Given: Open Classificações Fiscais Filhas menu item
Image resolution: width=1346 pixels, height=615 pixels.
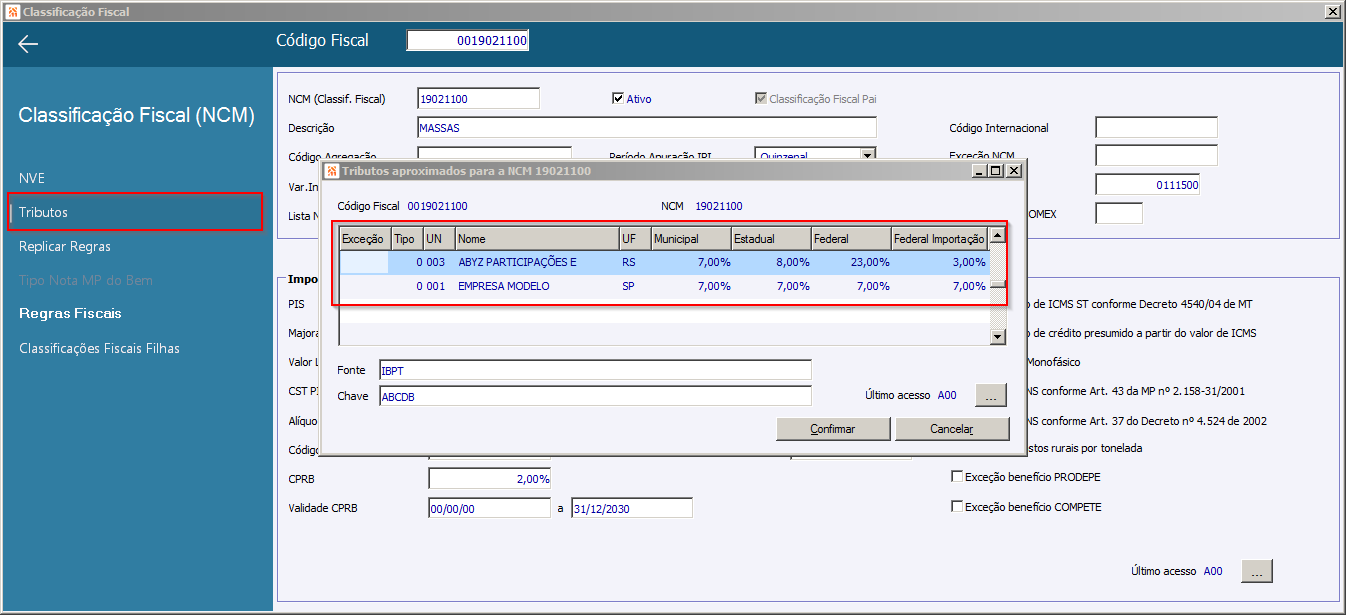Looking at the screenshot, I should pos(99,348).
